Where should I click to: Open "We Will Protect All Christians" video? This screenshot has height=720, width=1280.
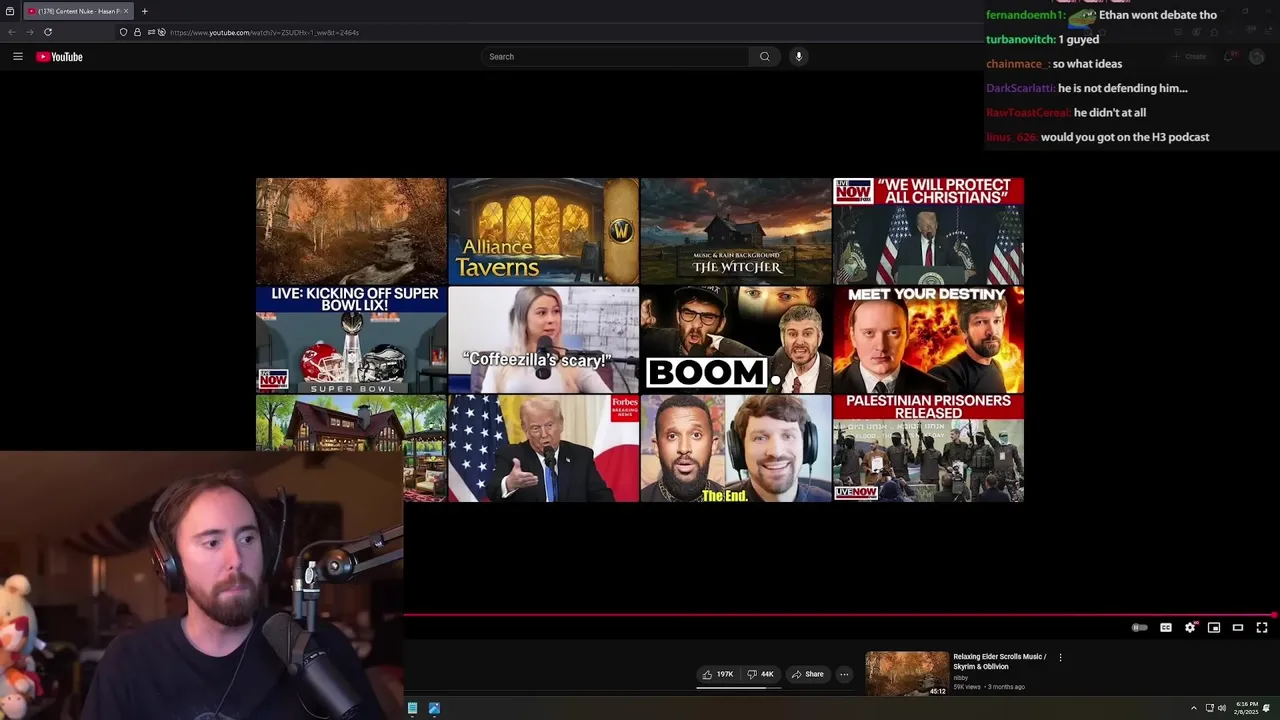click(928, 231)
